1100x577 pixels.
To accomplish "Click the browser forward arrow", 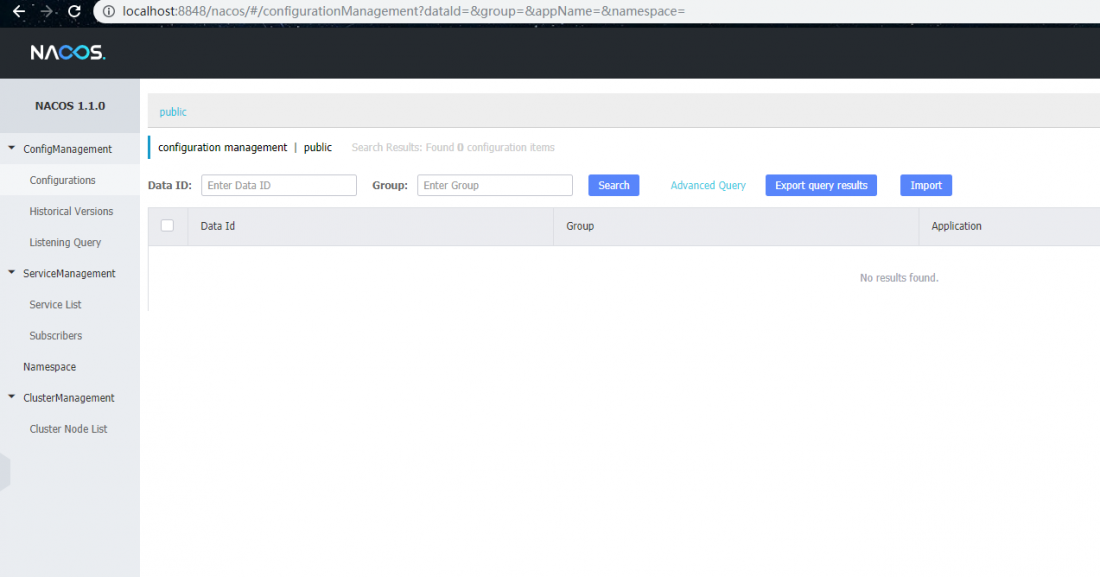I will 46,11.
